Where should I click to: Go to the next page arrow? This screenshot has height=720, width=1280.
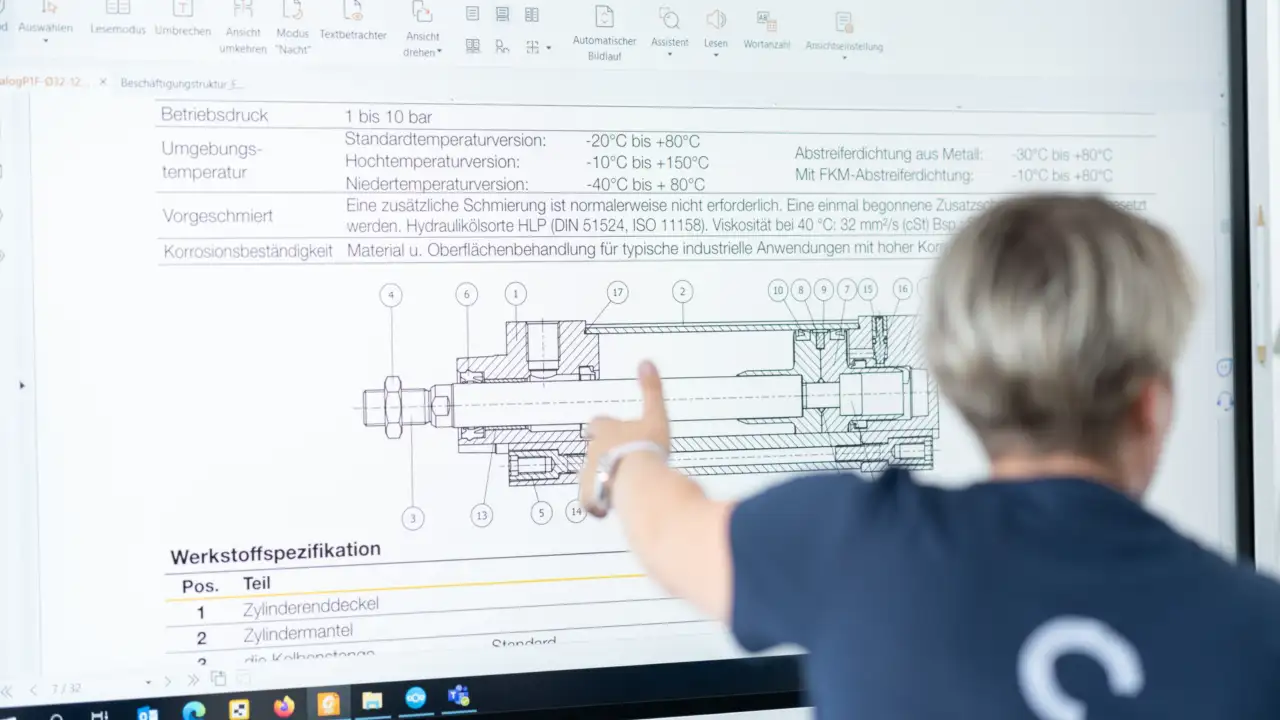point(168,682)
